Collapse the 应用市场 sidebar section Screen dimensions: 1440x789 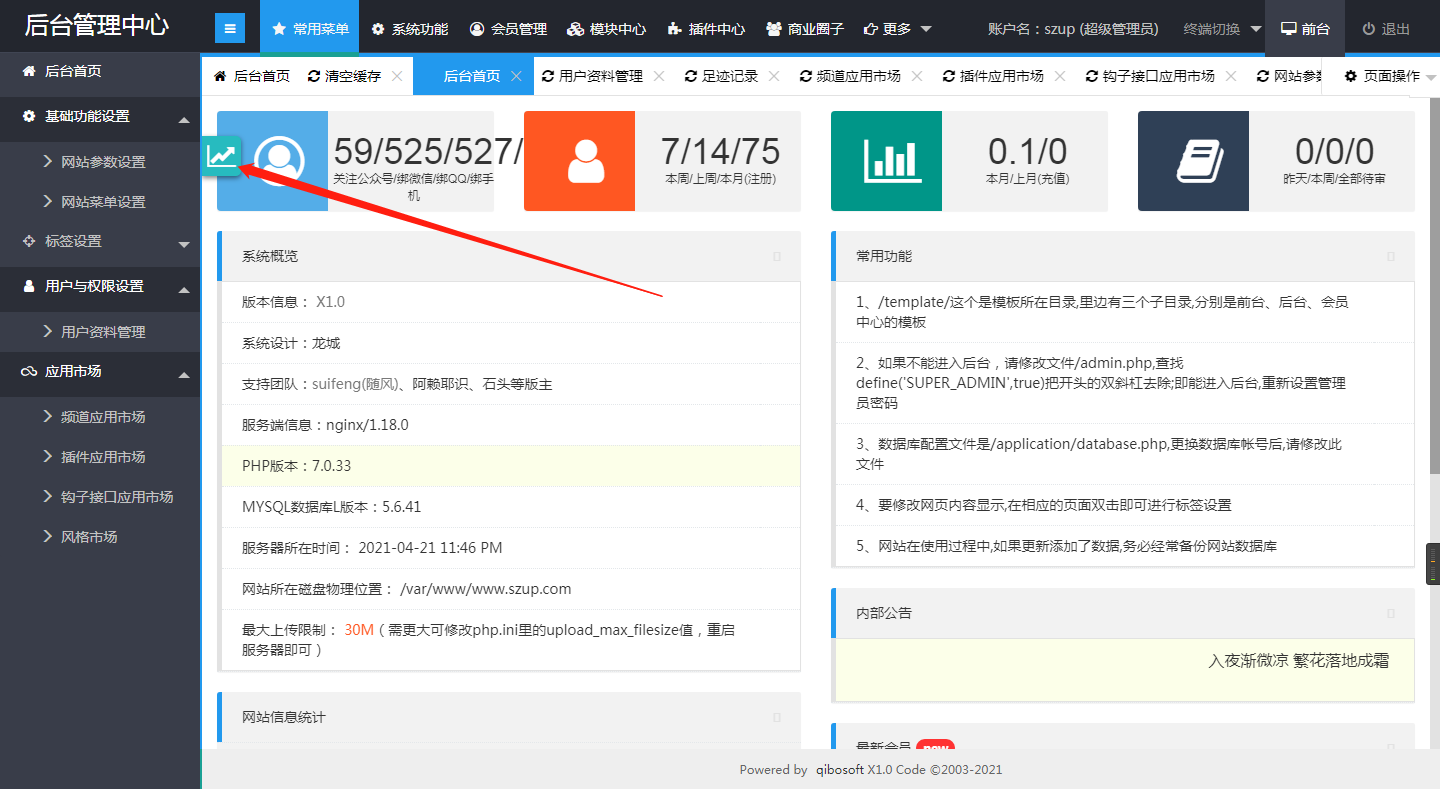tap(183, 374)
